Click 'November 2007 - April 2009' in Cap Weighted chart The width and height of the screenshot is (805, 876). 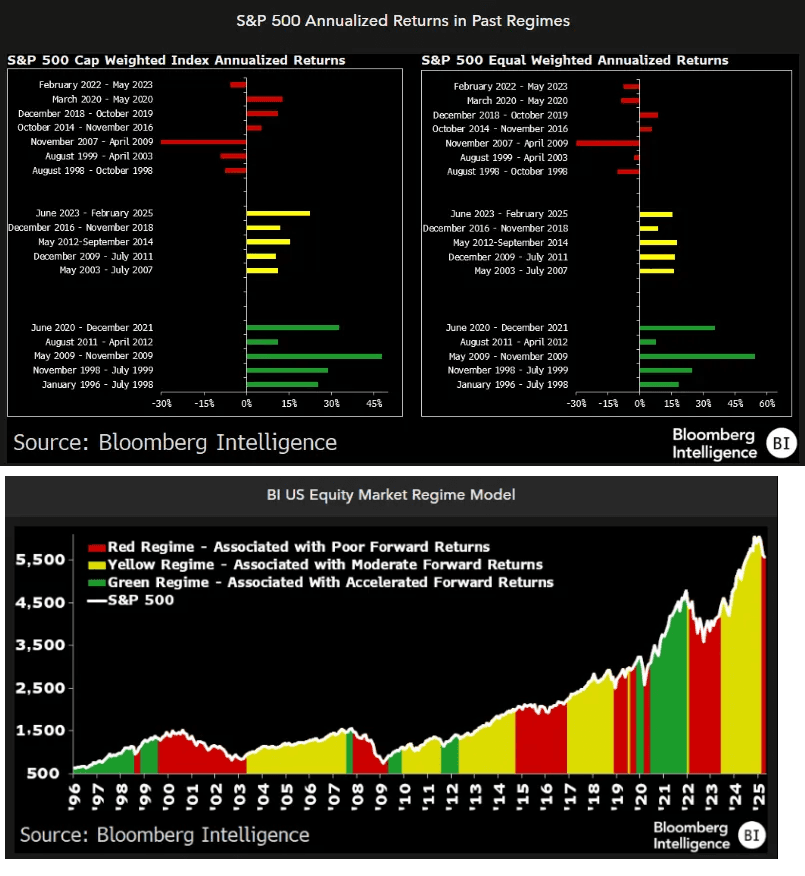point(92,142)
